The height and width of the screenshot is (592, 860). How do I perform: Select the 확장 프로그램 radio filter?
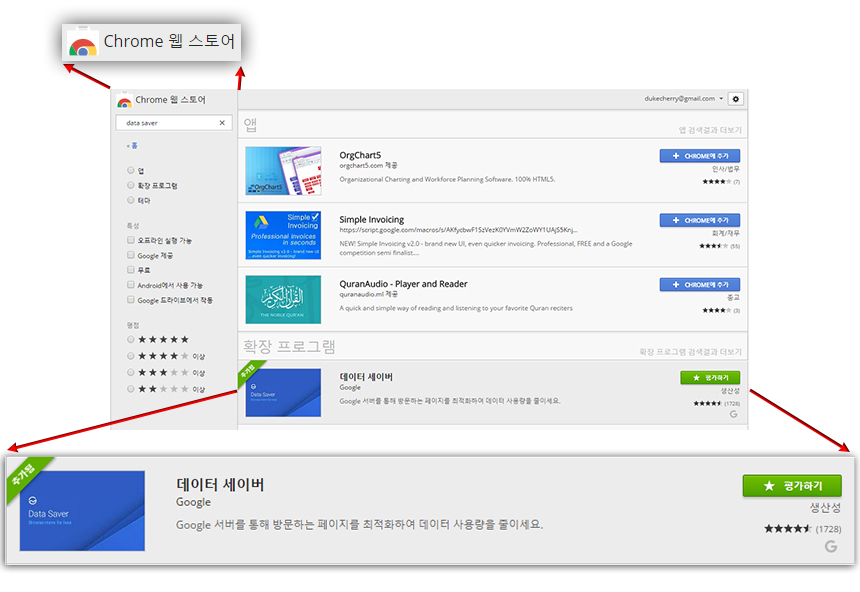tap(131, 185)
